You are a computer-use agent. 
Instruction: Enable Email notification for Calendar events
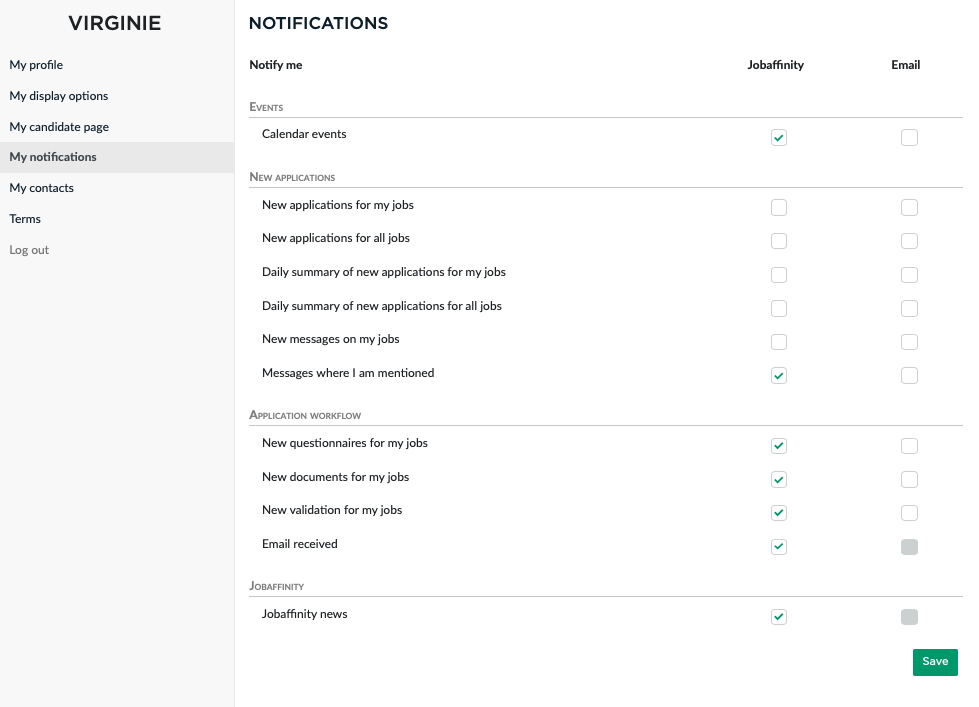coord(909,138)
